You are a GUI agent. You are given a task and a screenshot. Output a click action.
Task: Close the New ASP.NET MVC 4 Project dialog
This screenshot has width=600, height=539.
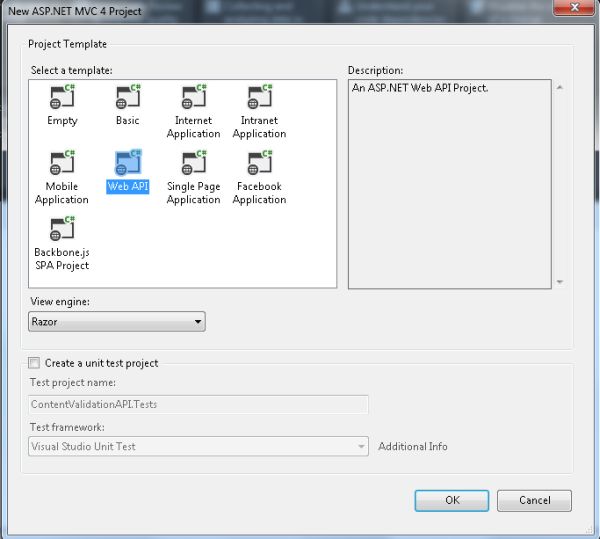pyautogui.click(x=574, y=7)
